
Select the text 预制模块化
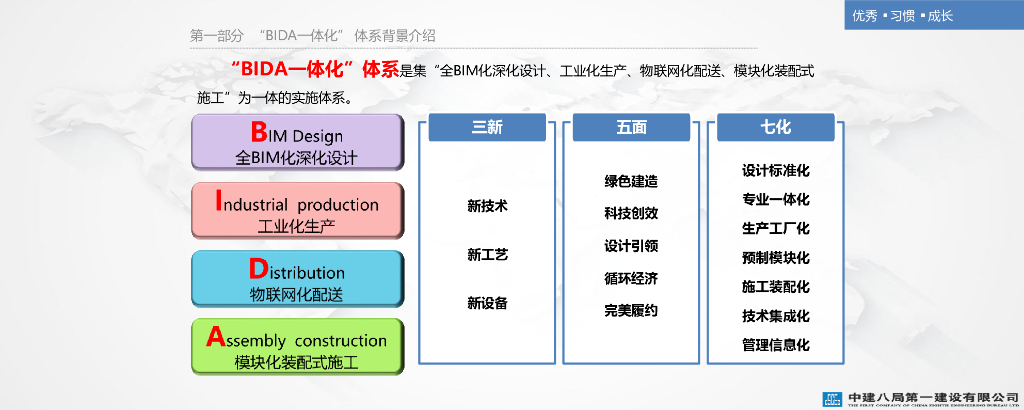pyautogui.click(x=776, y=258)
